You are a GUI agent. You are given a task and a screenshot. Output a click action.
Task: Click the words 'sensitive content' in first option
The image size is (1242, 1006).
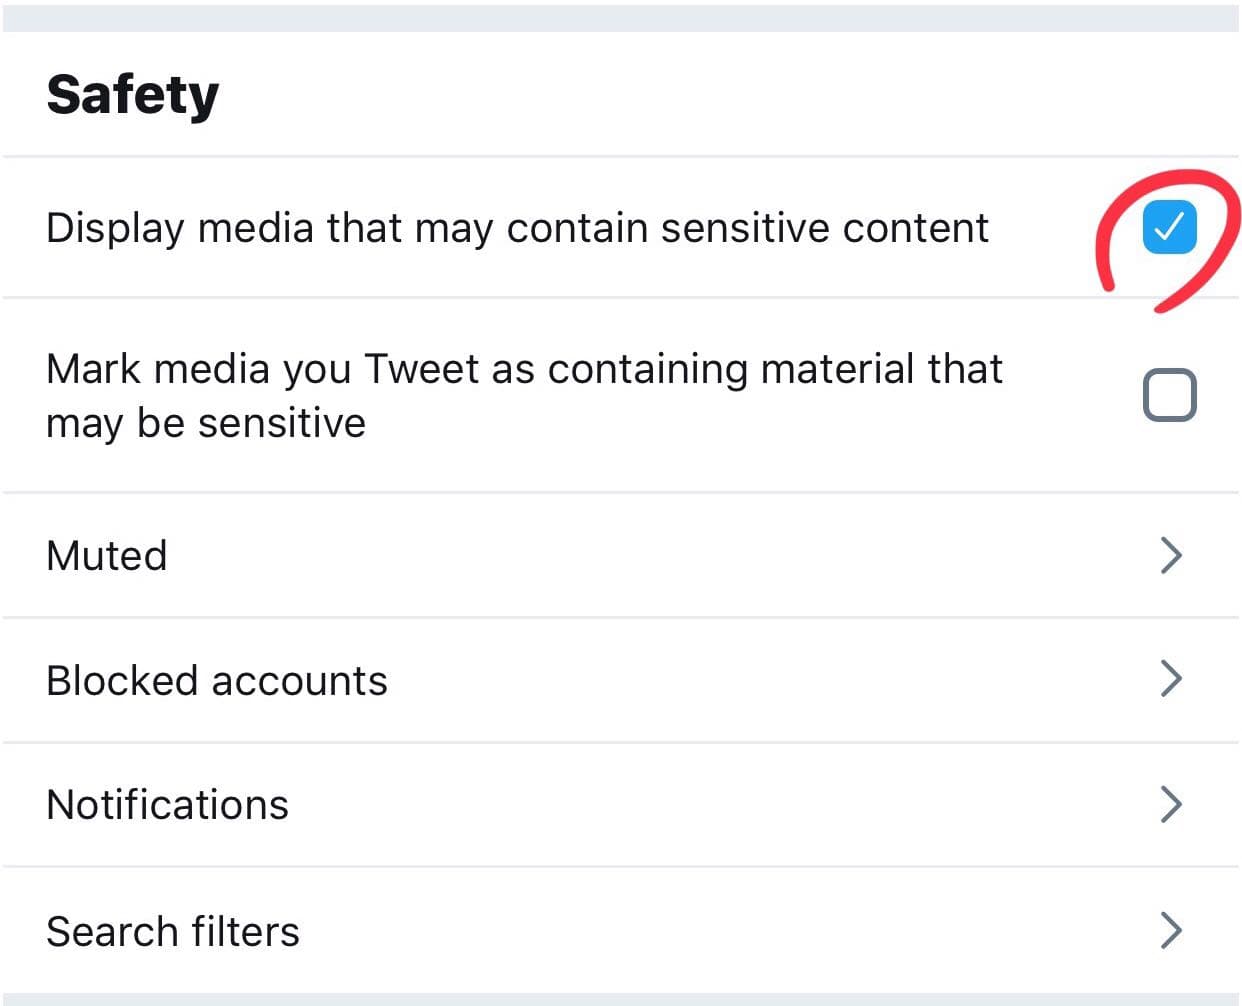824,228
